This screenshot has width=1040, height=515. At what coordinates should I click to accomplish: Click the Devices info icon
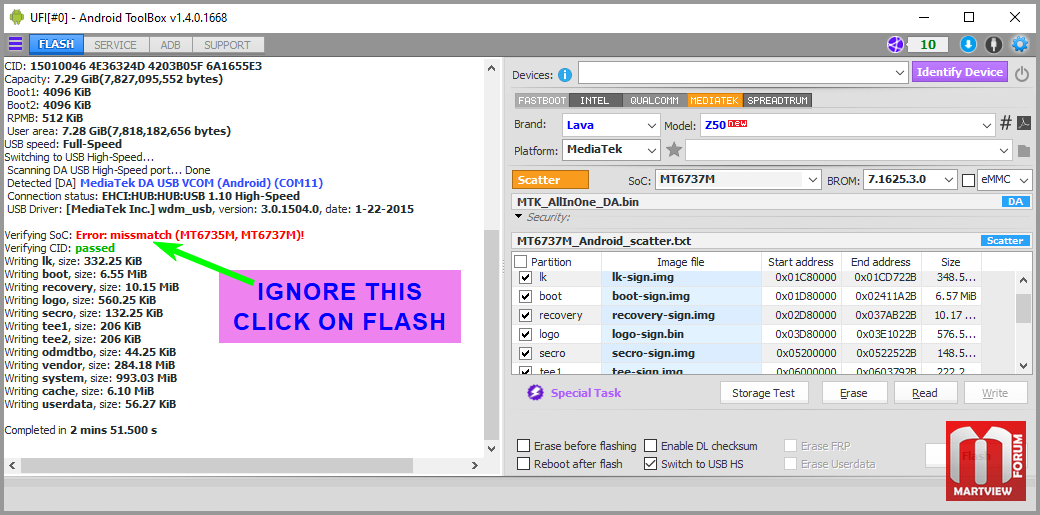(x=564, y=74)
